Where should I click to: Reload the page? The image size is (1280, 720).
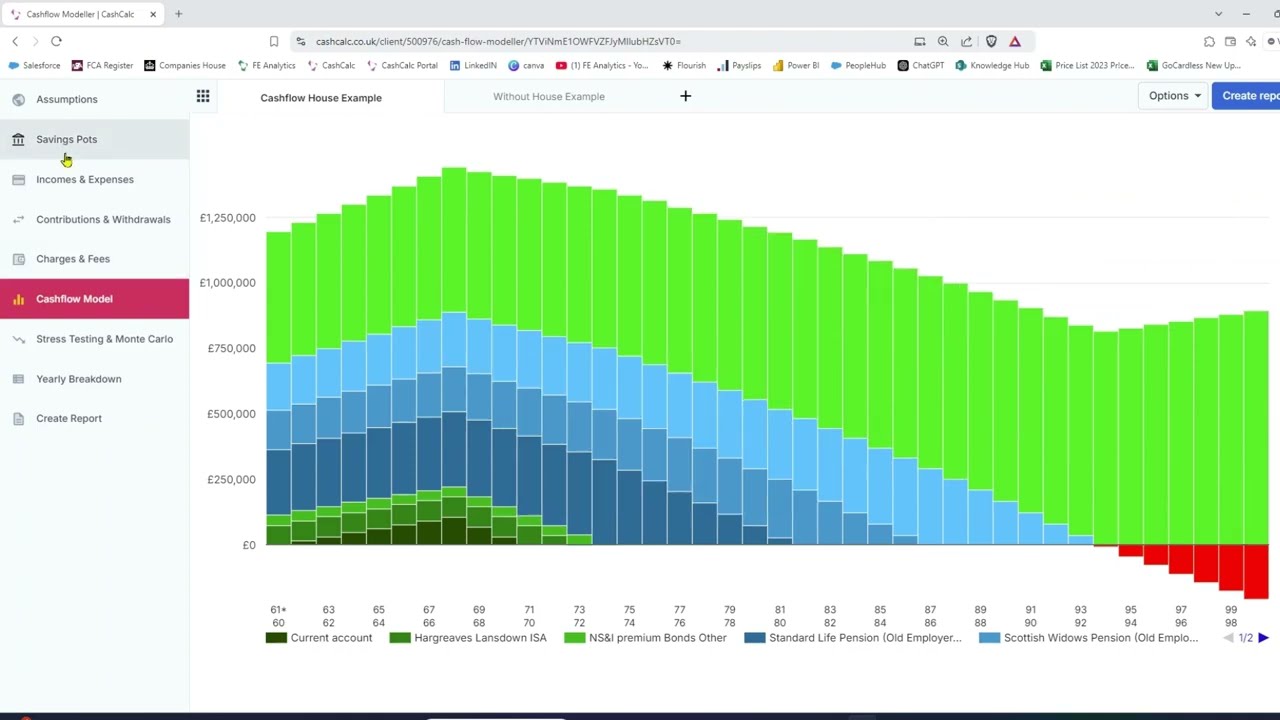click(x=56, y=41)
